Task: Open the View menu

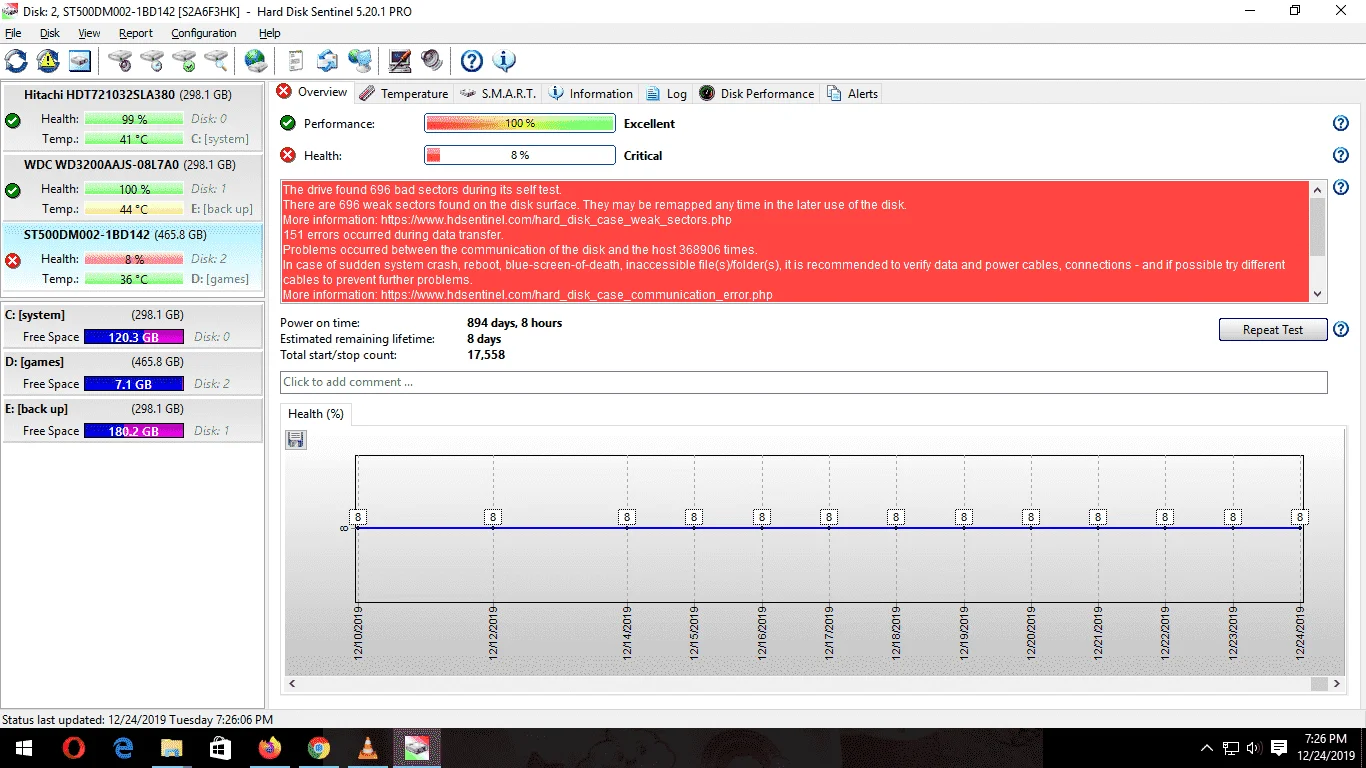Action: tap(89, 33)
